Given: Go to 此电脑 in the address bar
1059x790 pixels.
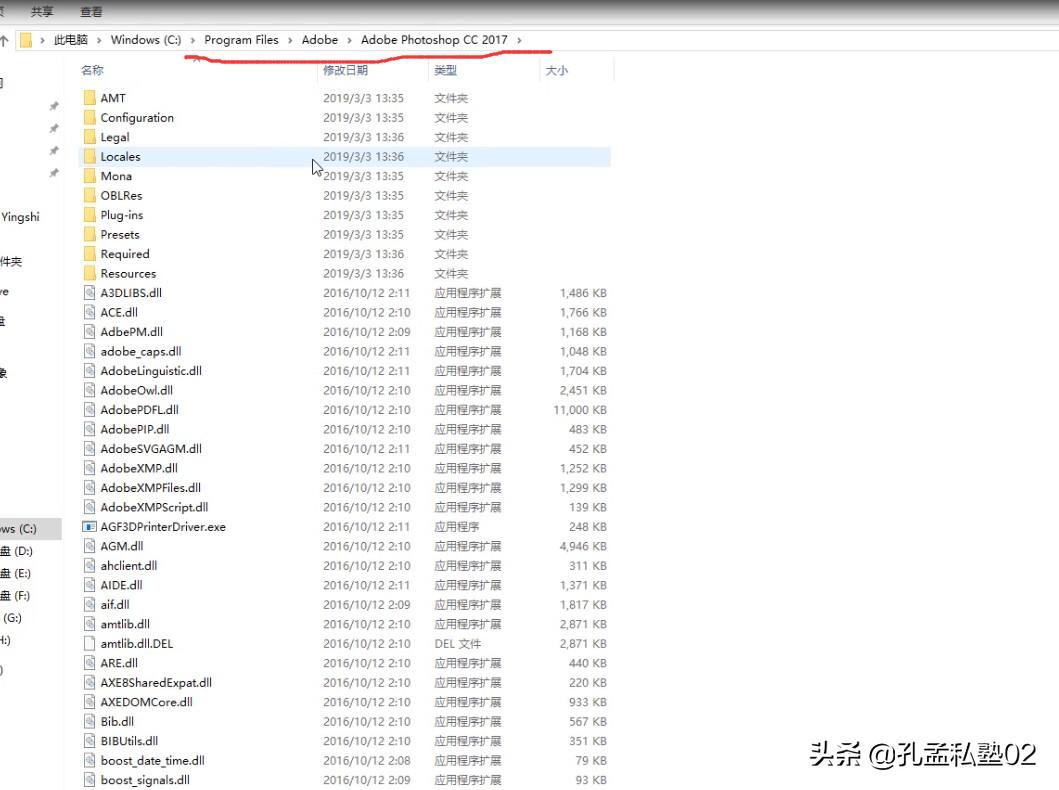Looking at the screenshot, I should point(71,40).
